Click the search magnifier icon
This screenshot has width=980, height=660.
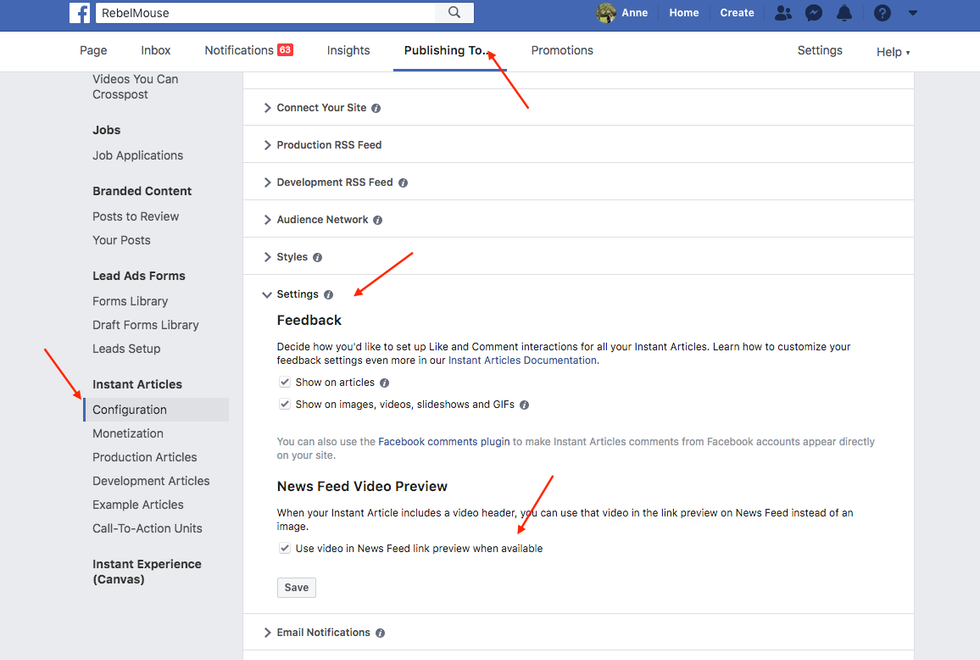[x=455, y=13]
